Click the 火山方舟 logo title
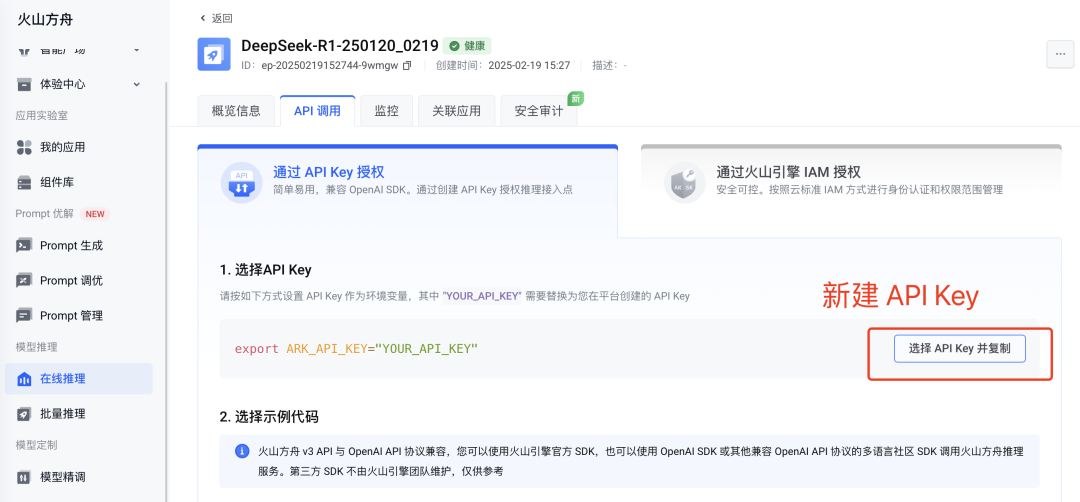The height and width of the screenshot is (502, 1080). (x=43, y=19)
